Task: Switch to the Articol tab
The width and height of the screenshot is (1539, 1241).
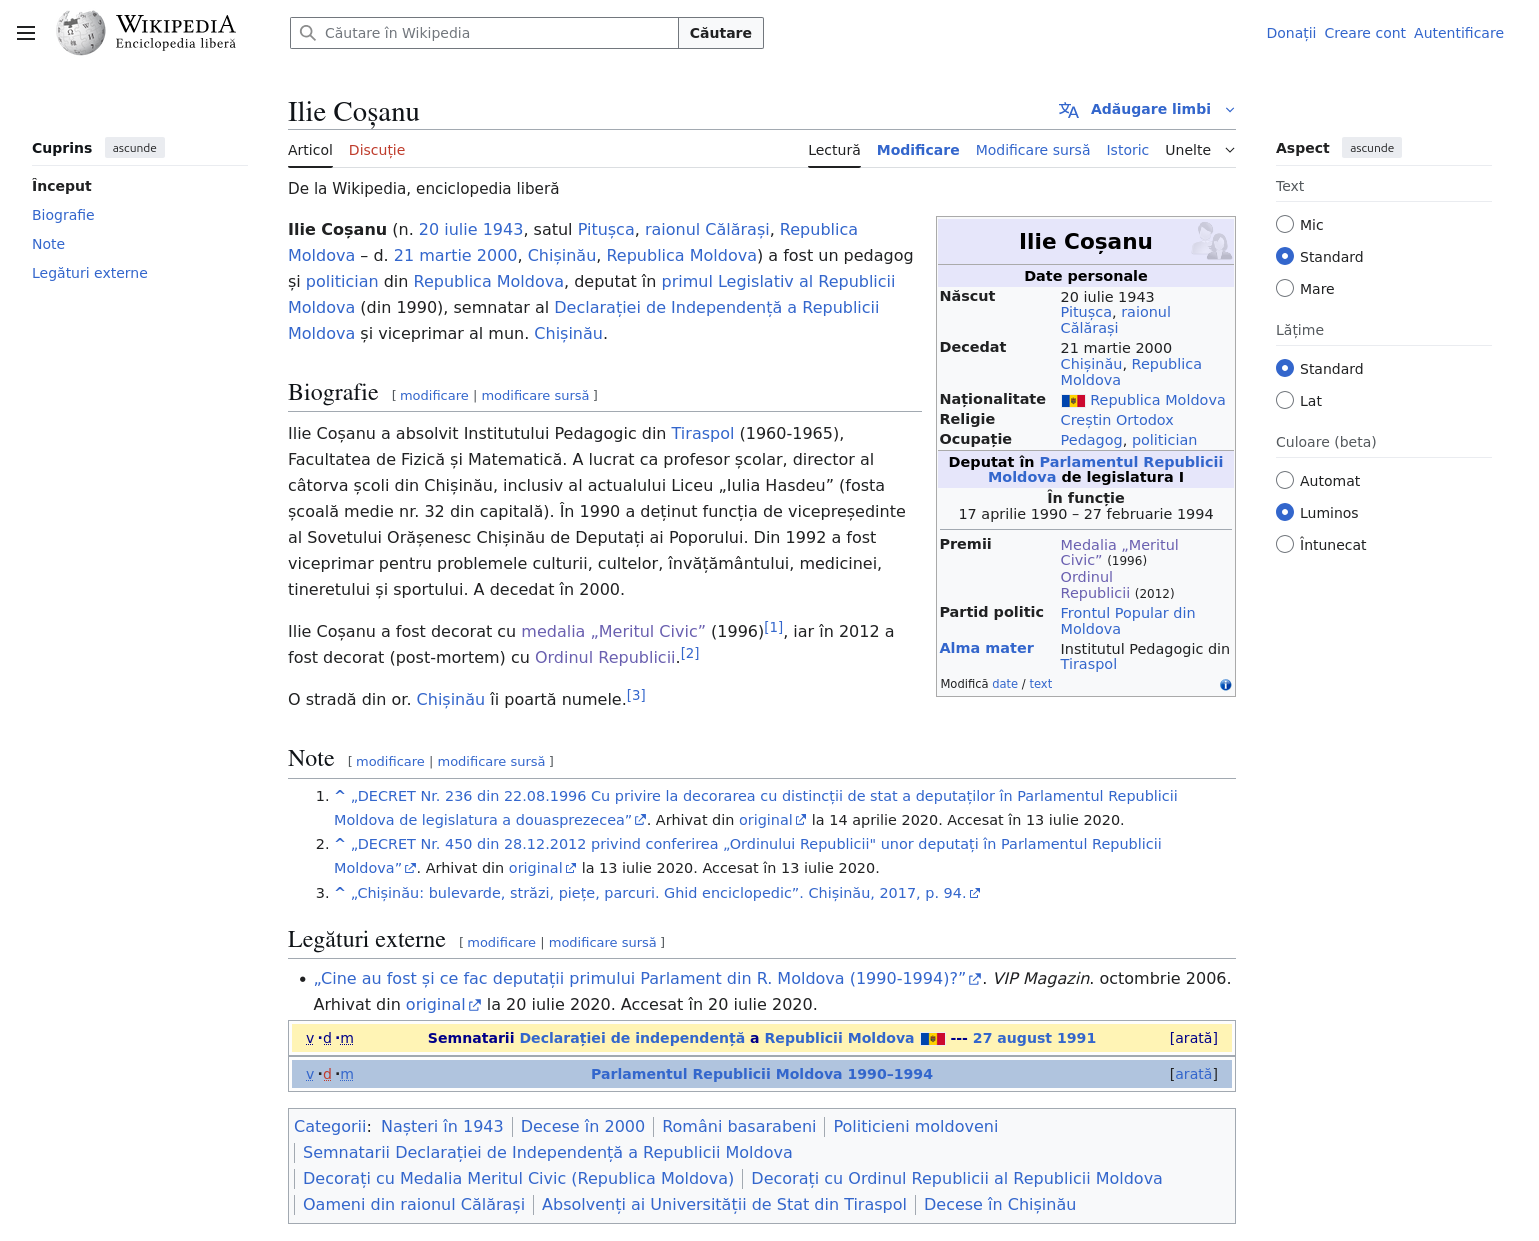Action: [x=310, y=150]
